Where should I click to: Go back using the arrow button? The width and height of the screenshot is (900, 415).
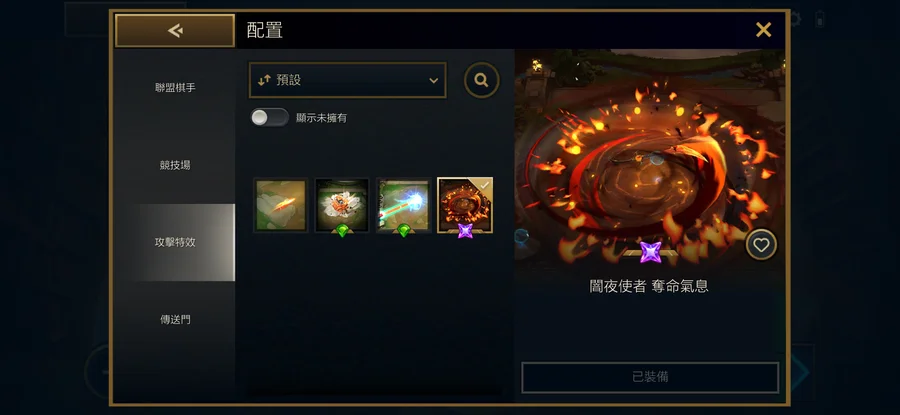(x=175, y=30)
